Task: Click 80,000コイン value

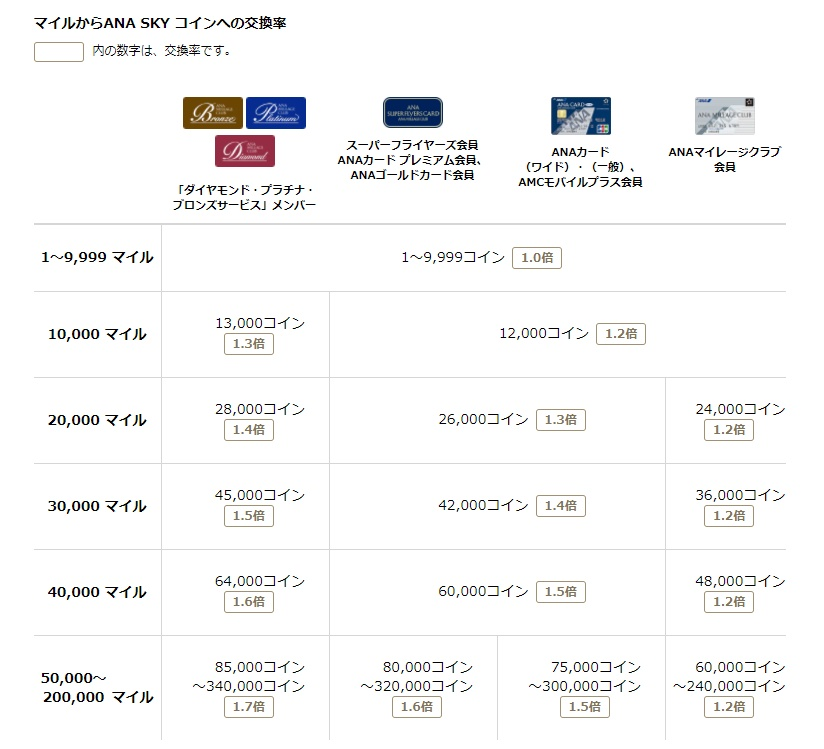Action: (428, 667)
